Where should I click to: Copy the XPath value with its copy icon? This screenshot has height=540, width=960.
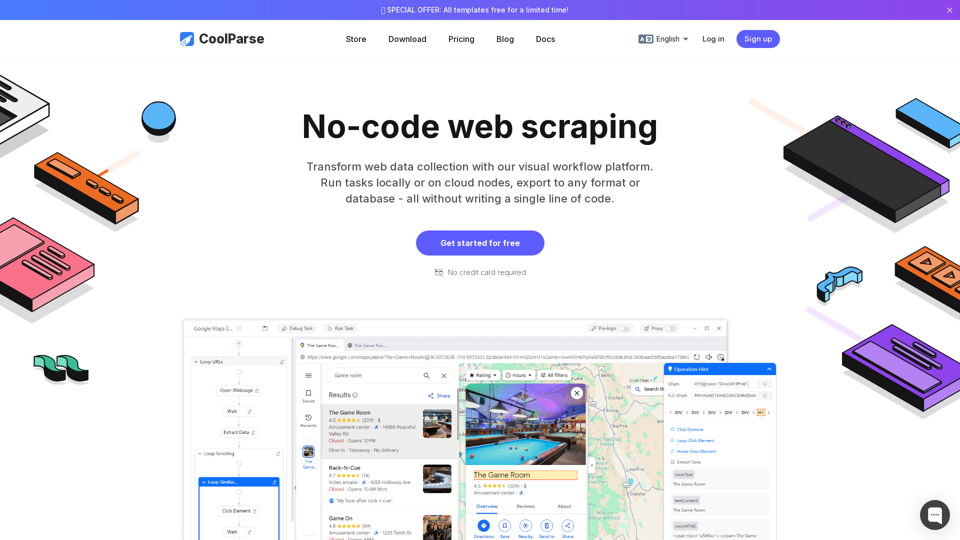[765, 384]
